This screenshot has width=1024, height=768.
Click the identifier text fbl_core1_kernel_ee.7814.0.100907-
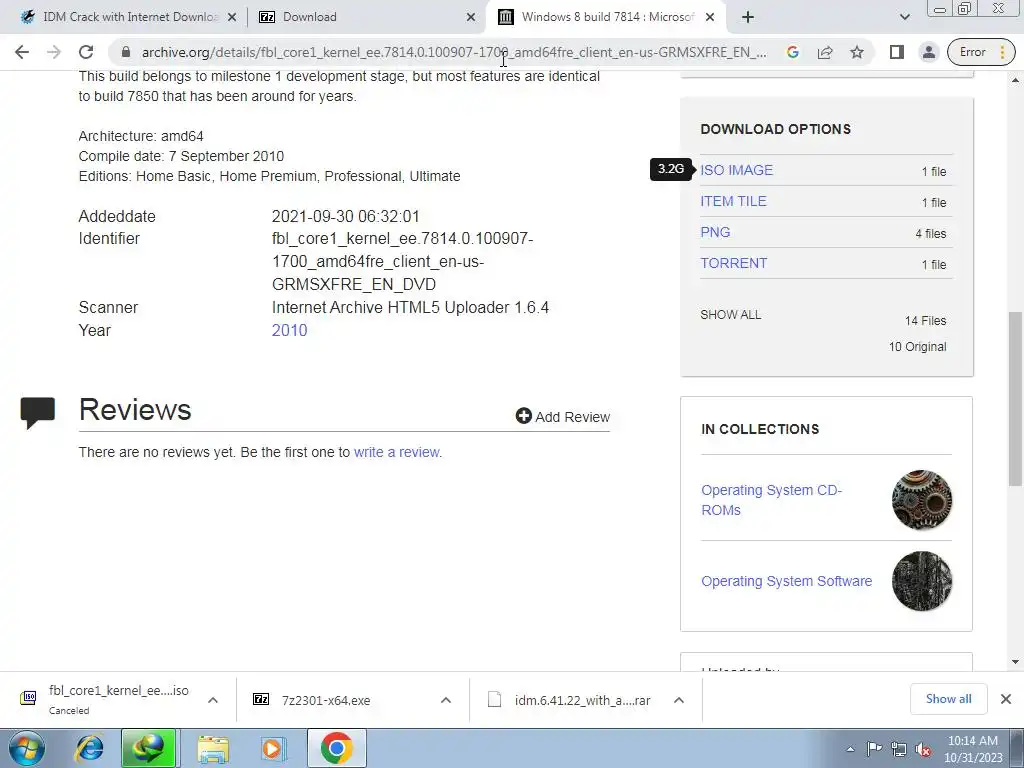(402, 239)
